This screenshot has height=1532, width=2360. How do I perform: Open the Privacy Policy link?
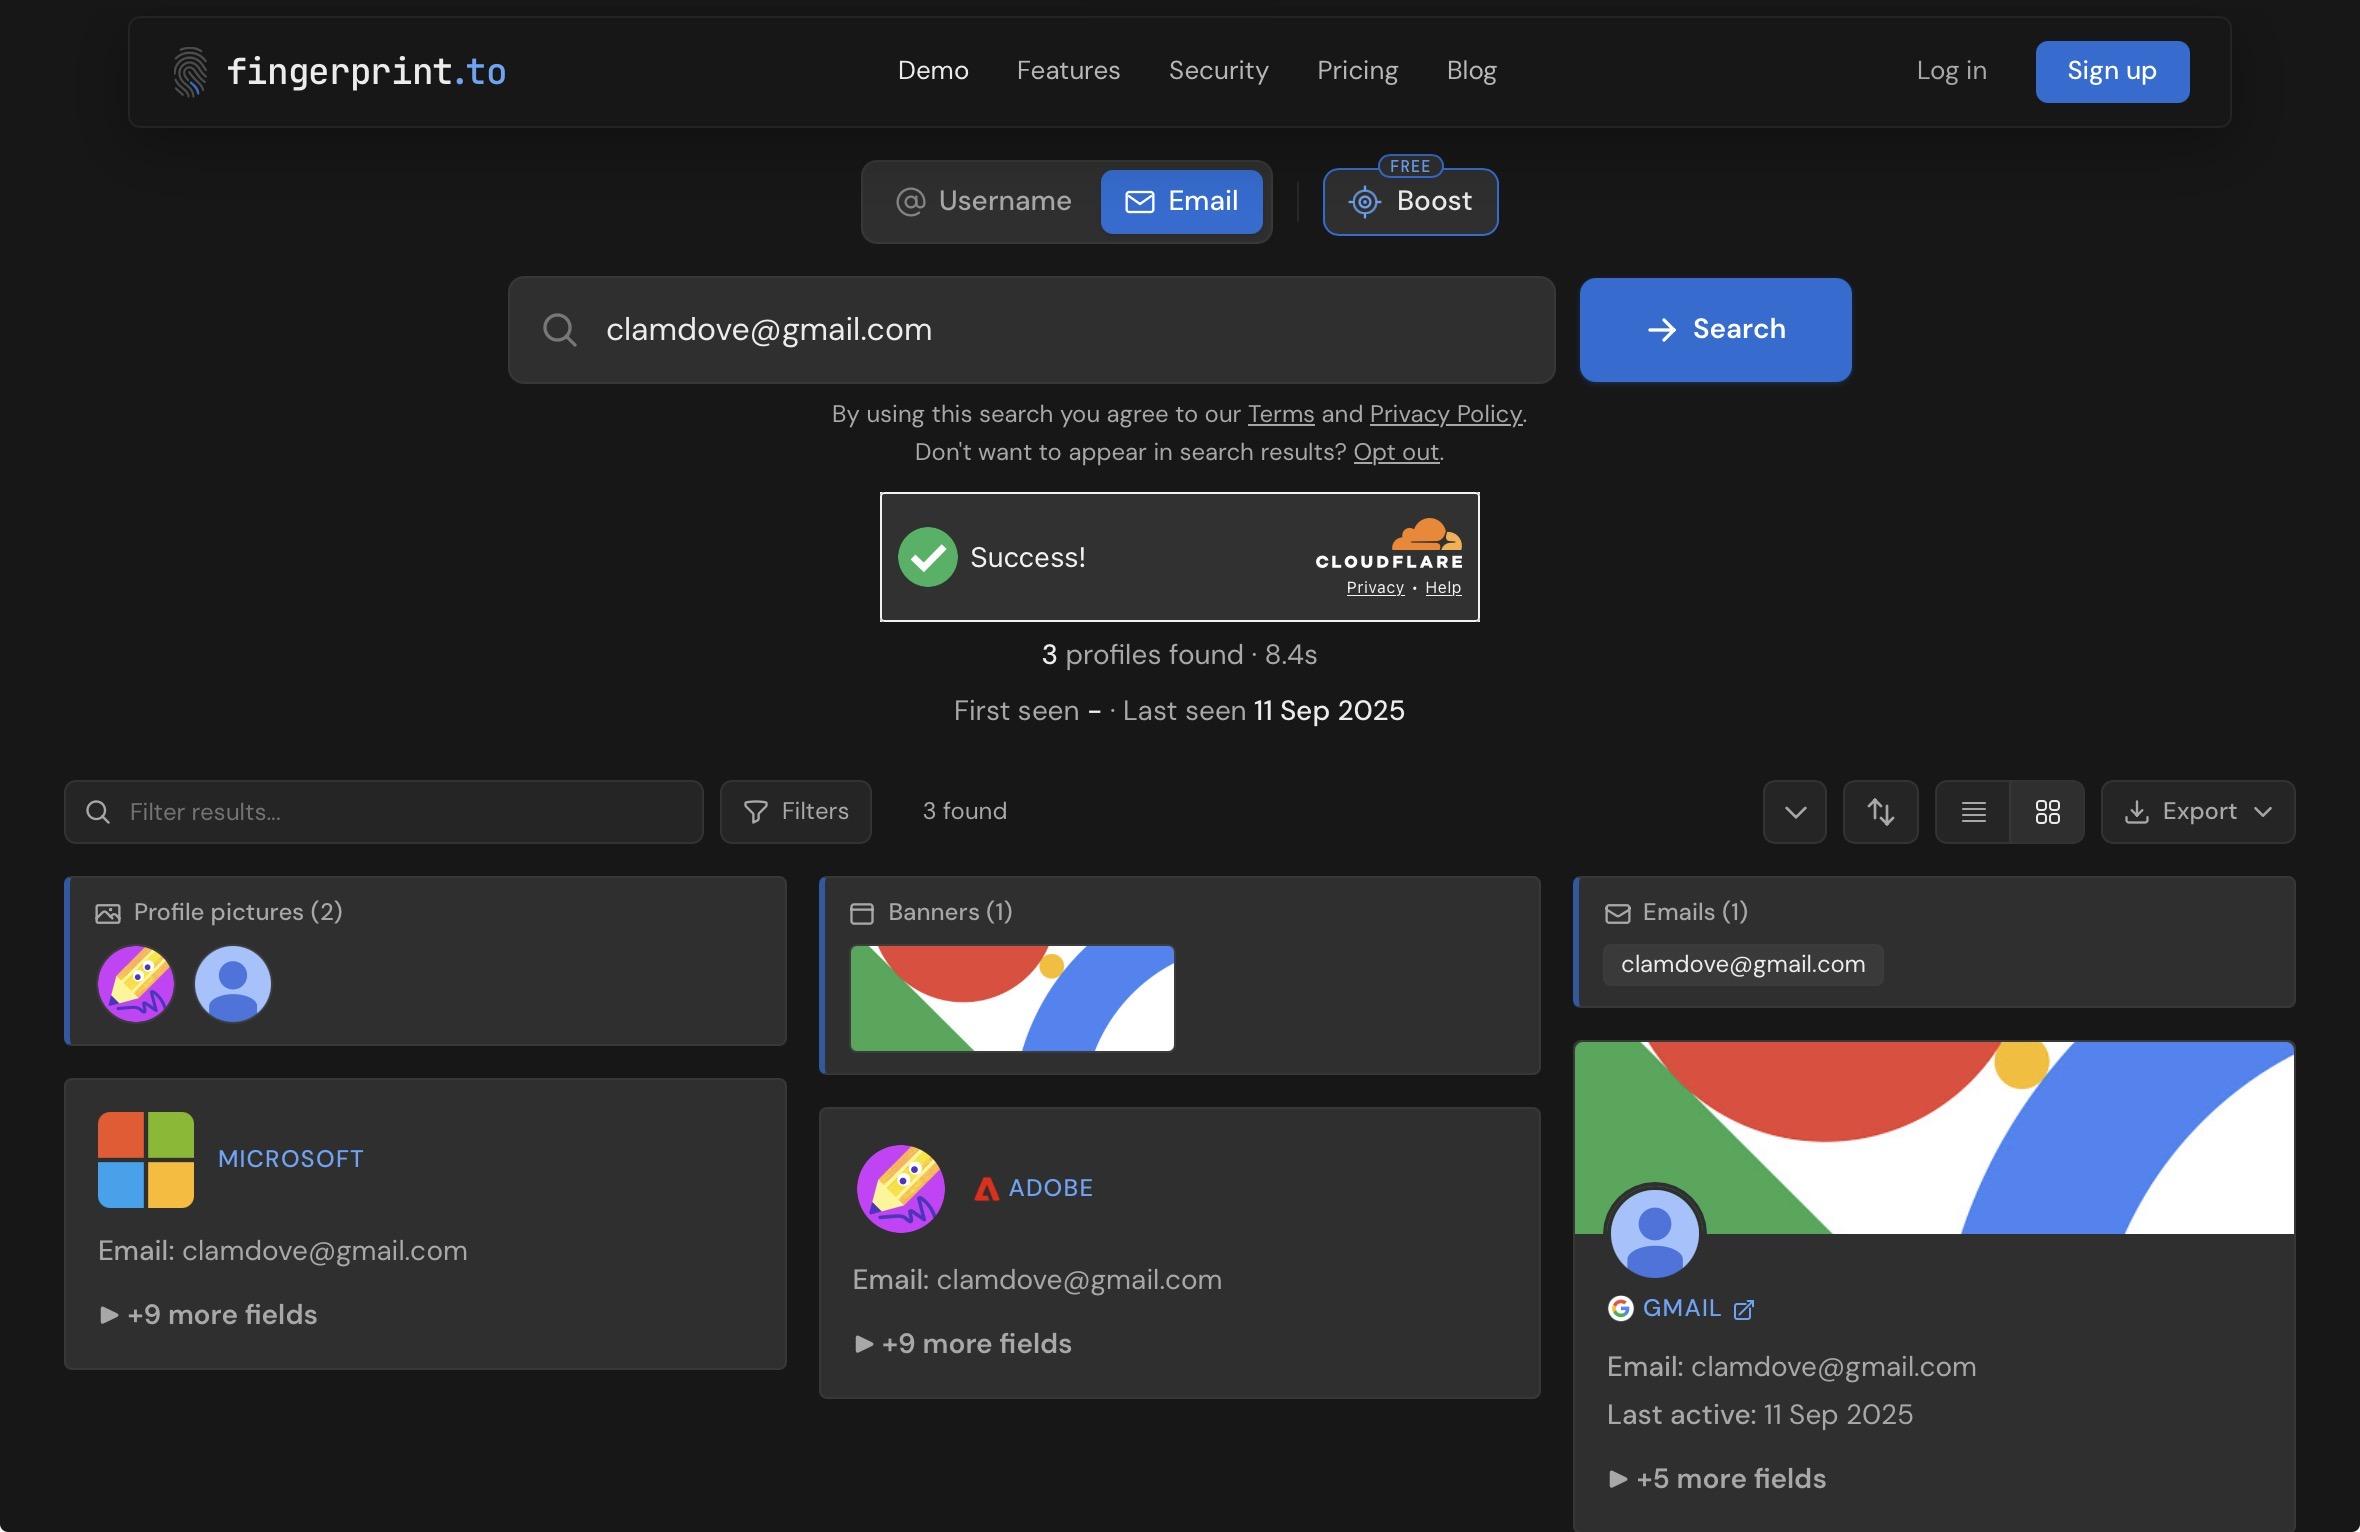pyautogui.click(x=1445, y=414)
